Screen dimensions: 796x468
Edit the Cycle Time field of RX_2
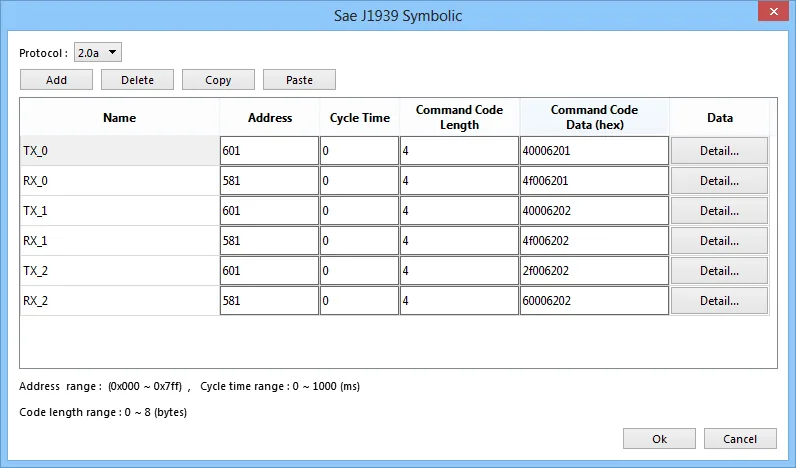pos(359,300)
